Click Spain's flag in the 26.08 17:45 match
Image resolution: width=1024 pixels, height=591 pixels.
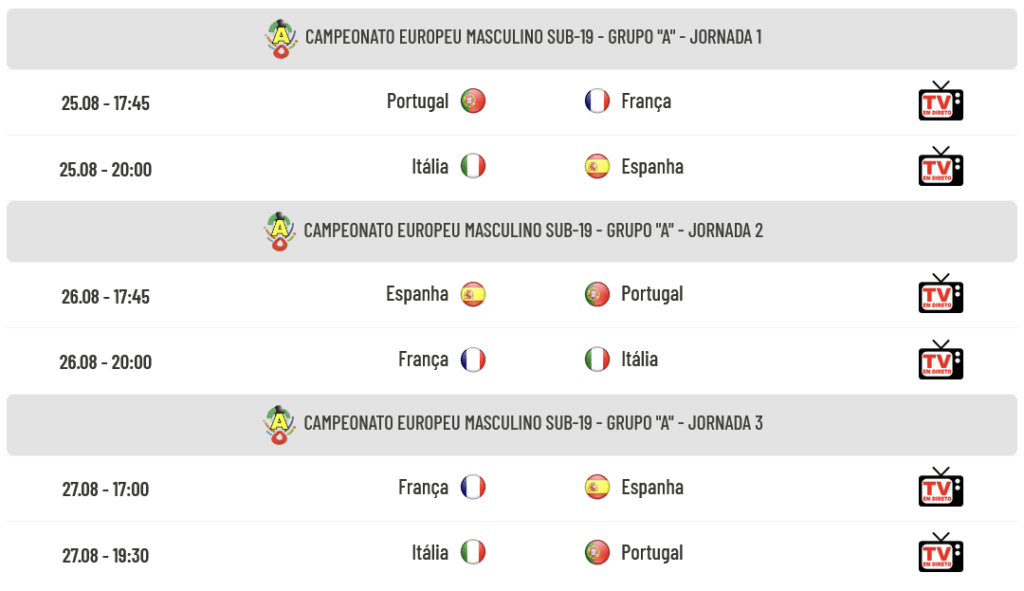473,294
